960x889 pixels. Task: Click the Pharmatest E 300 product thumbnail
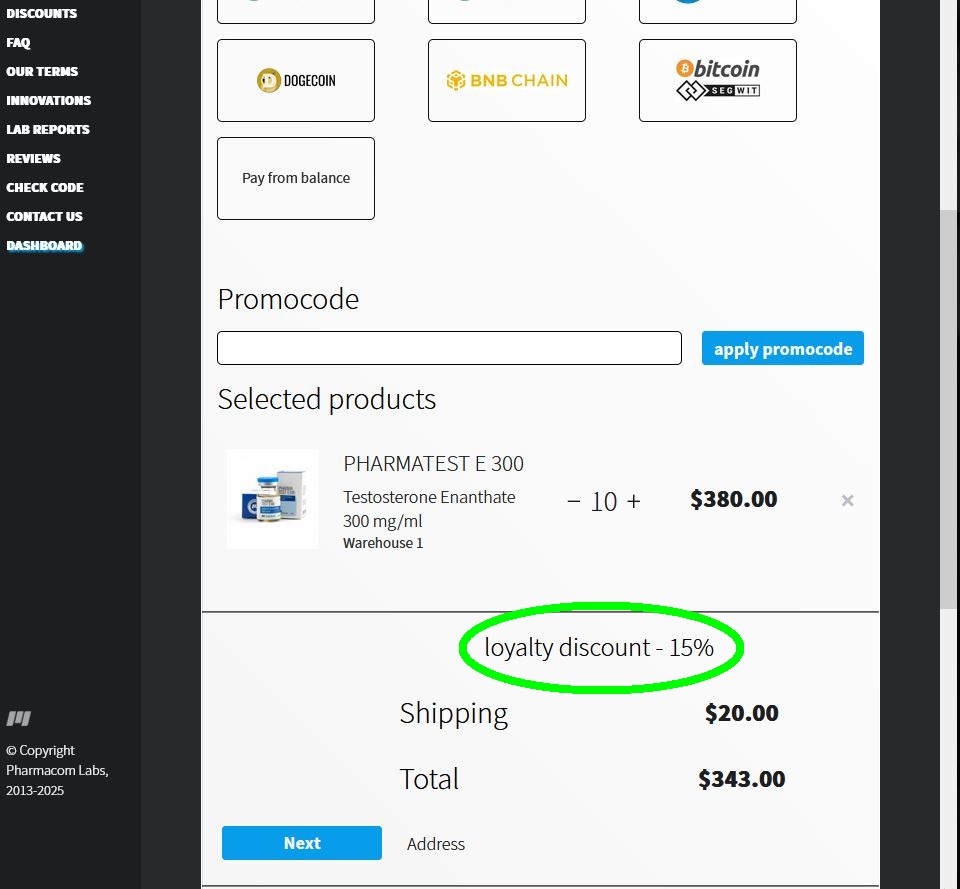click(x=272, y=499)
